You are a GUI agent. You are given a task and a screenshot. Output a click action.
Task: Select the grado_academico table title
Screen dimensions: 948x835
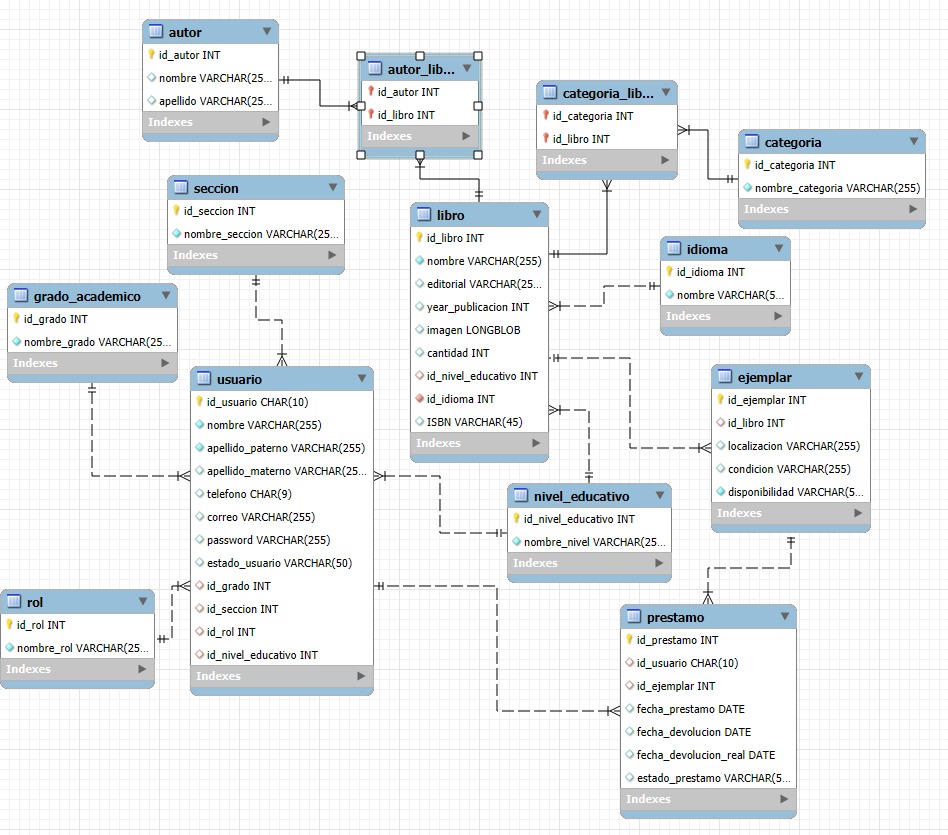pos(87,296)
